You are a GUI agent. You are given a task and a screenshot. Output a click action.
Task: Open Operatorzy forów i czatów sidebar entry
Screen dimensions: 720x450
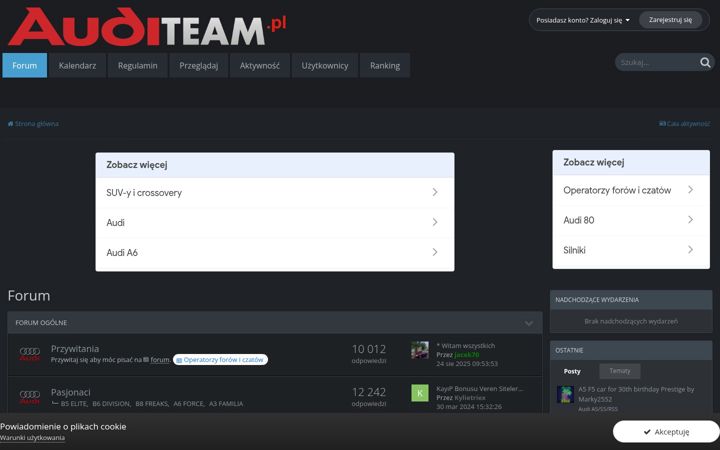coord(631,190)
